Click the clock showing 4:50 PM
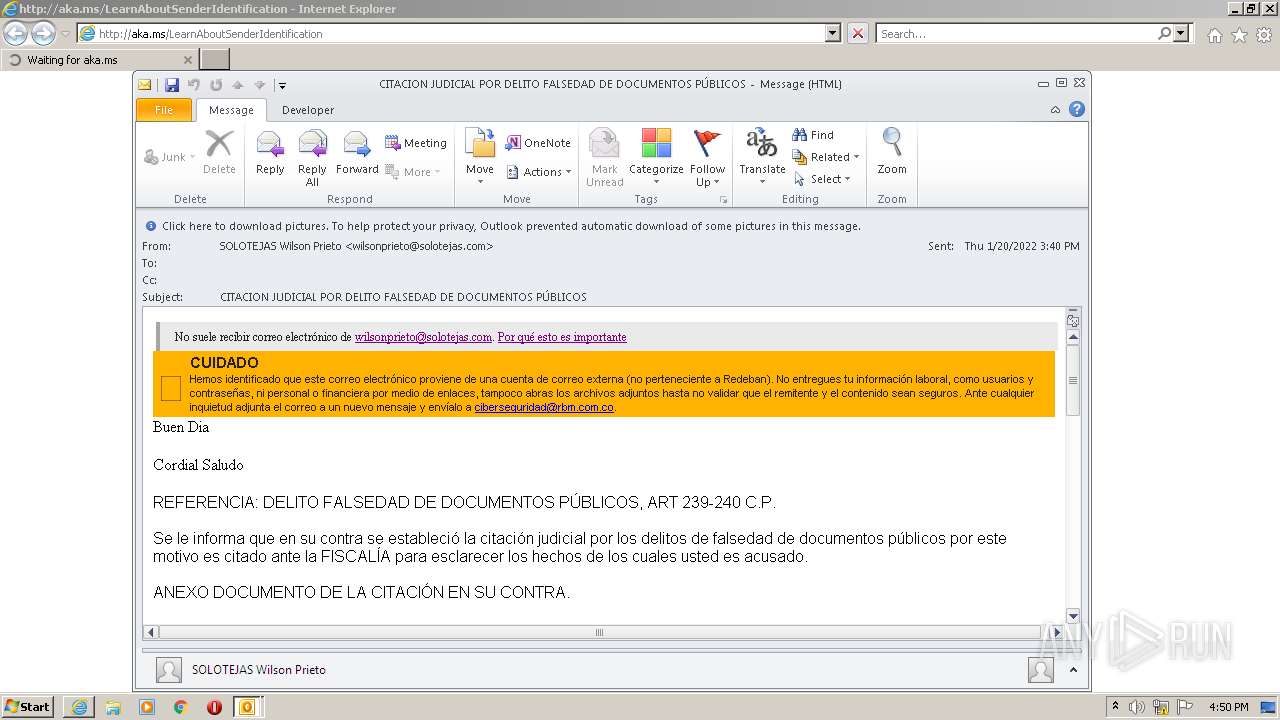Screen dimensions: 1280x720 tap(1228, 707)
